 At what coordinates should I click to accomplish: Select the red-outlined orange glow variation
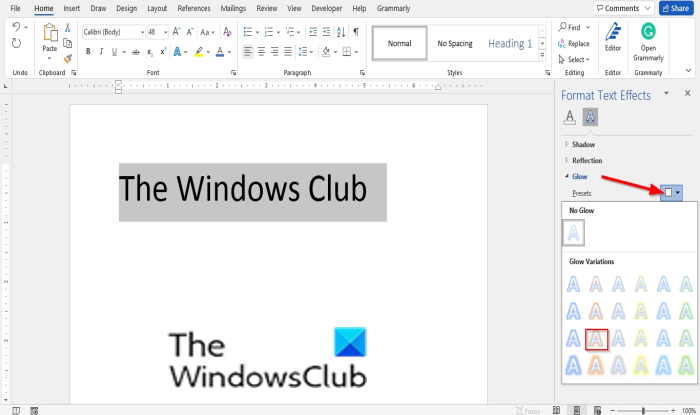coord(596,339)
